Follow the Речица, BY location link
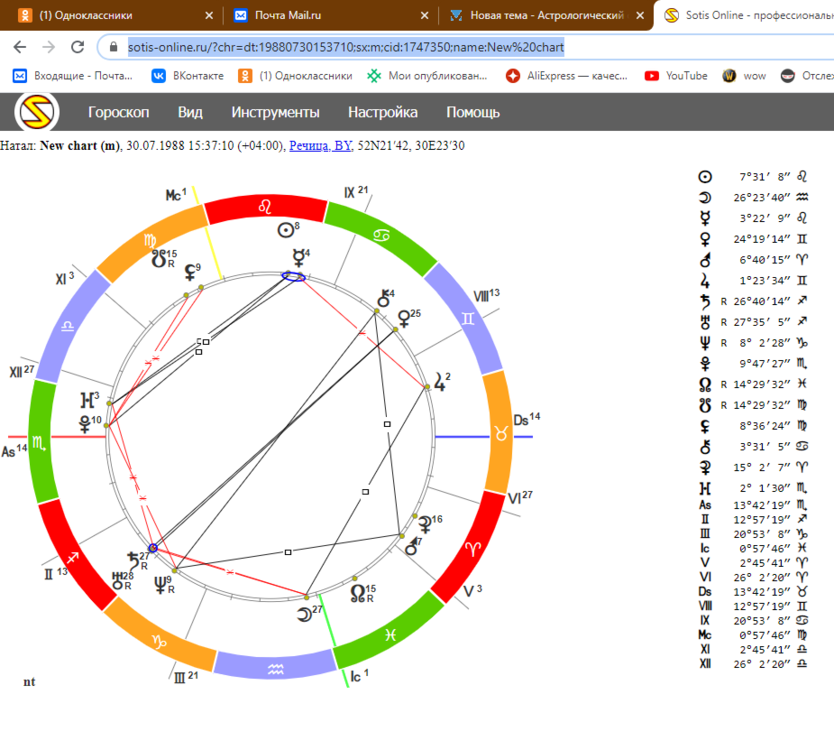Viewport: 834px width, 750px height. click(x=320, y=146)
